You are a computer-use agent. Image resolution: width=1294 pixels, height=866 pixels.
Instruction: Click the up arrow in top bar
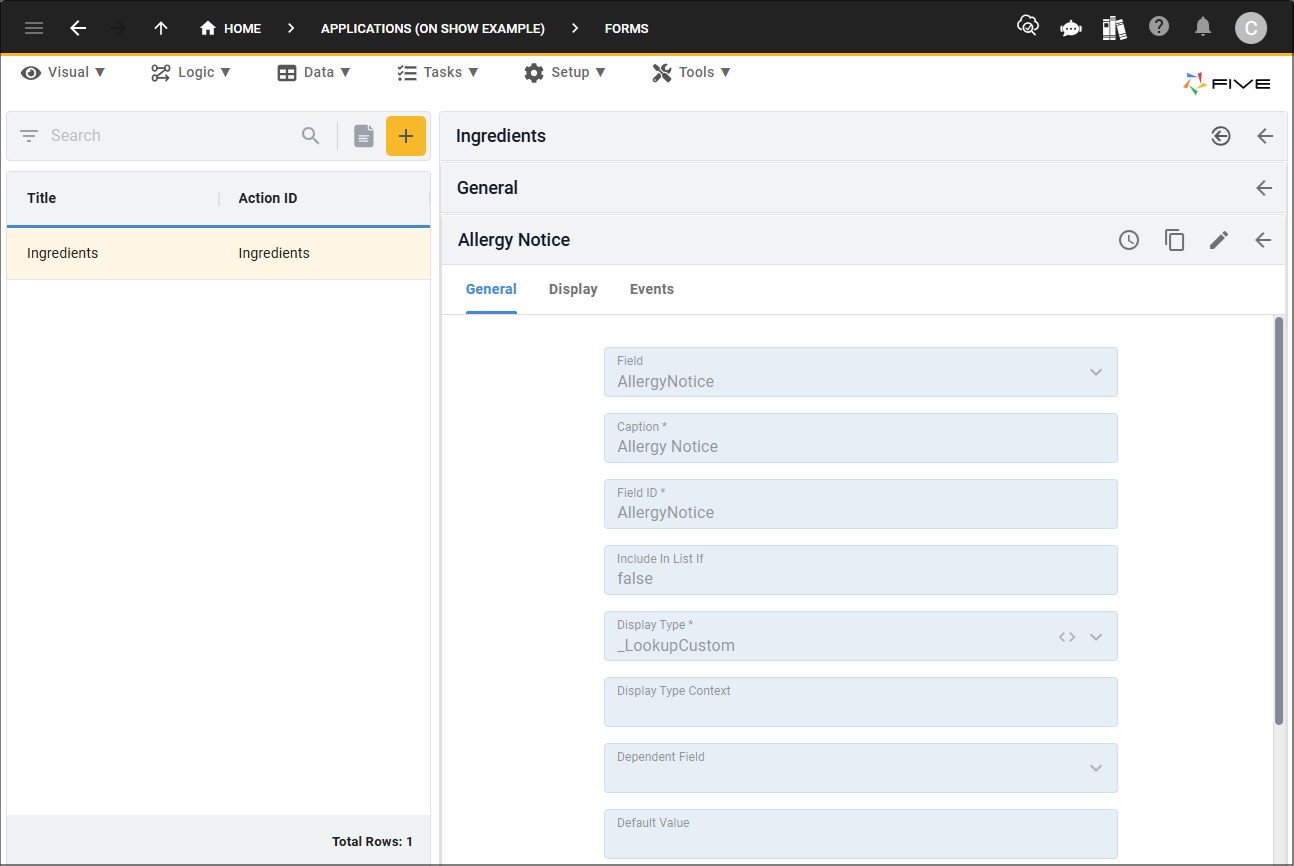pyautogui.click(x=161, y=28)
